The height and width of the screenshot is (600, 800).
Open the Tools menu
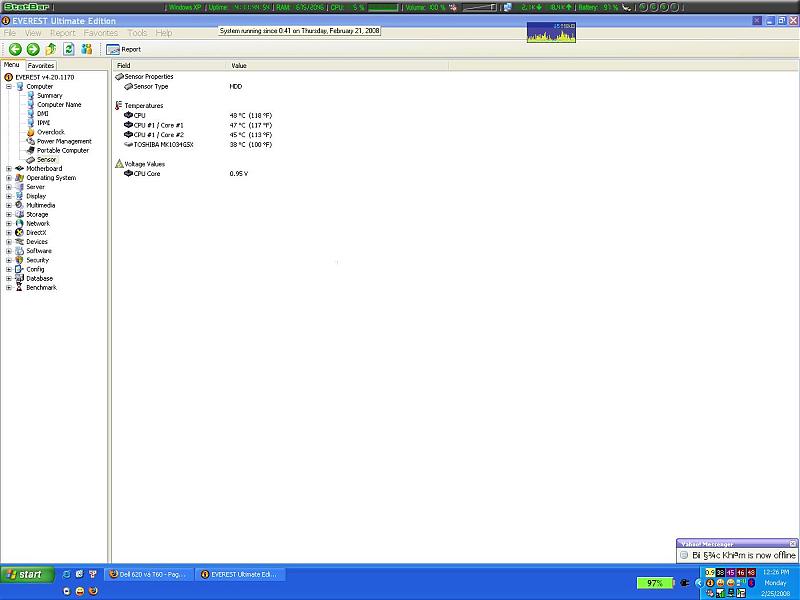(x=137, y=33)
